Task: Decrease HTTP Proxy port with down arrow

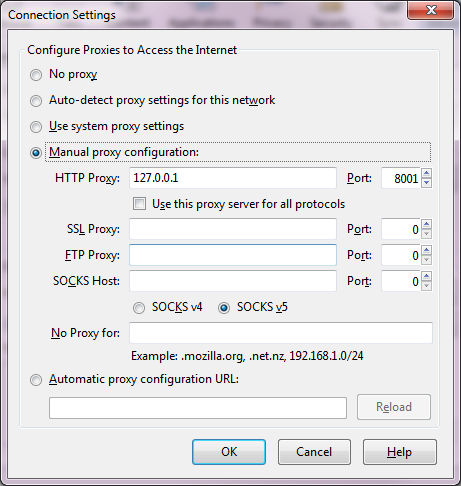Action: click(x=426, y=183)
